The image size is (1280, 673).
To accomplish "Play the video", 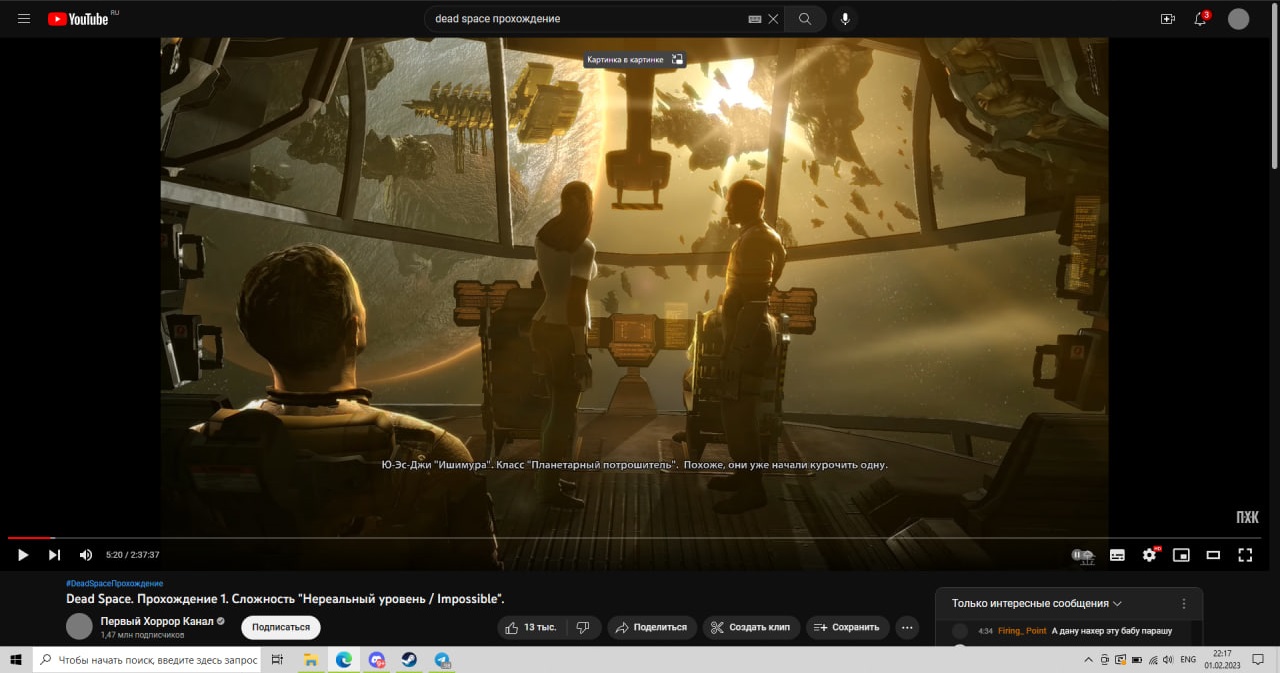I will (x=23, y=554).
